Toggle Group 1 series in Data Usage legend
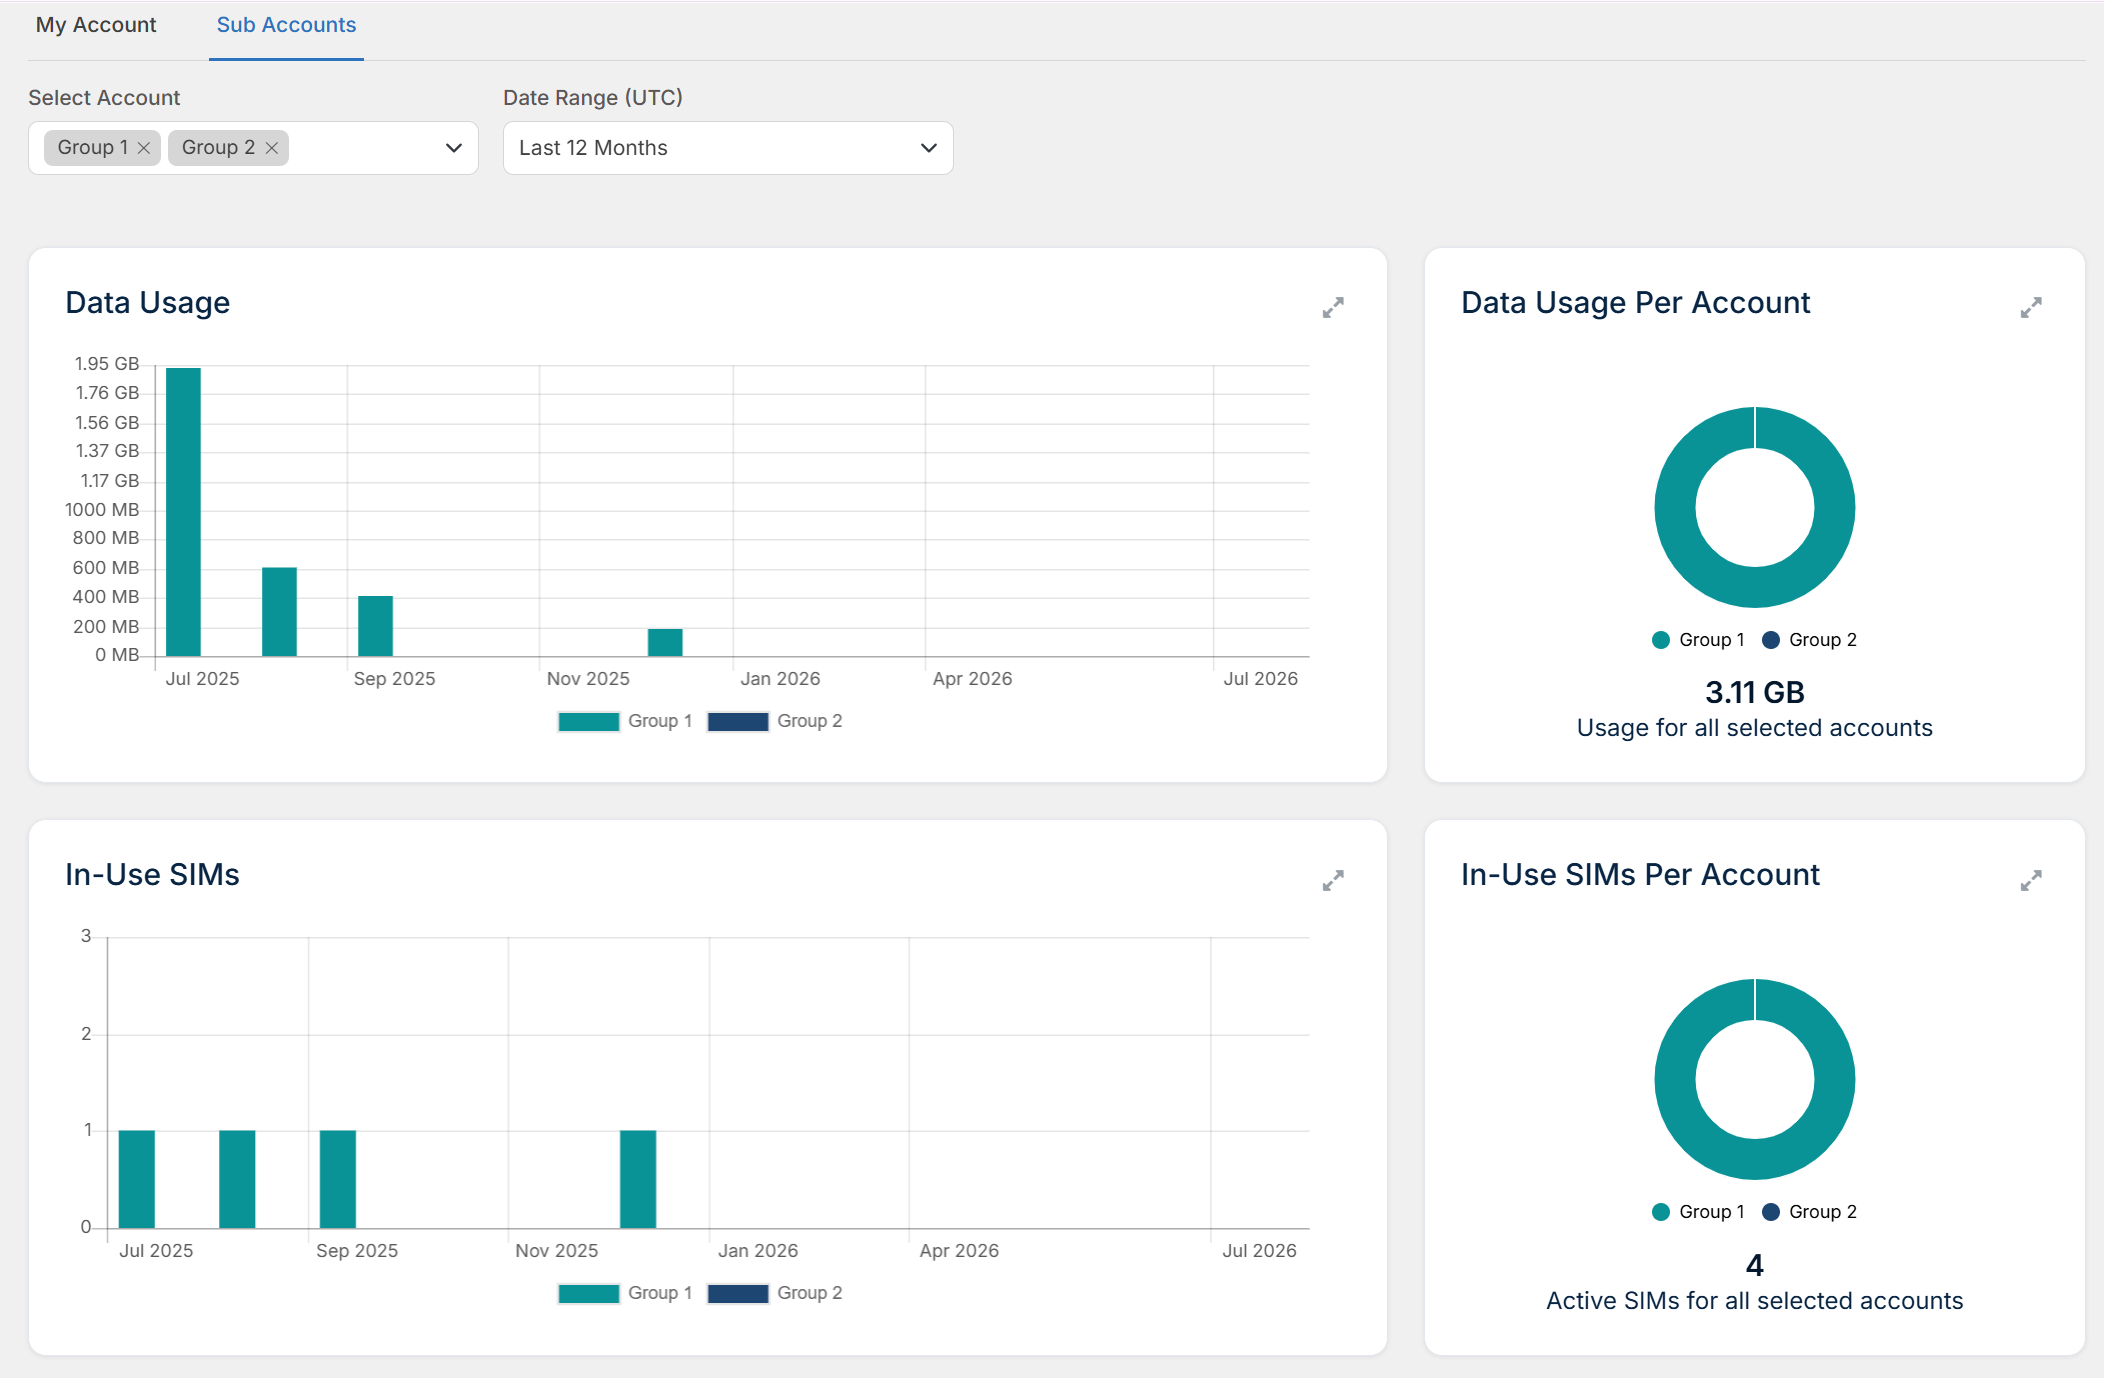Screen dimensions: 2104x1378 (x=625, y=721)
